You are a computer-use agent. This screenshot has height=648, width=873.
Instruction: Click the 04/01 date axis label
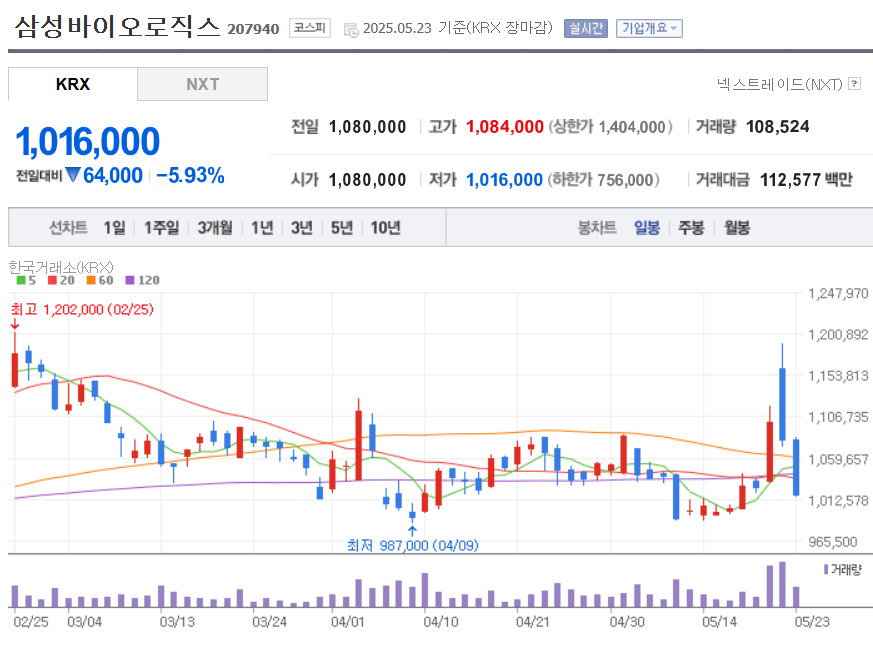pyautogui.click(x=347, y=622)
